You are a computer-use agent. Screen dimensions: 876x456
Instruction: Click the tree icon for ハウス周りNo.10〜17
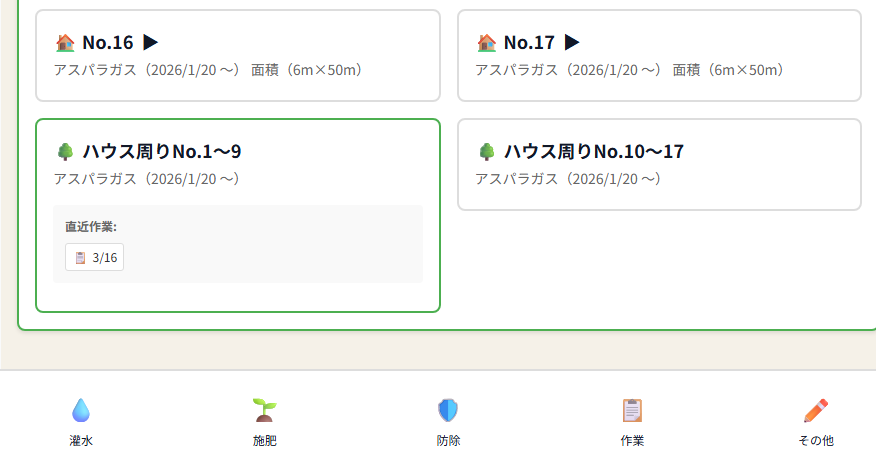(x=487, y=152)
